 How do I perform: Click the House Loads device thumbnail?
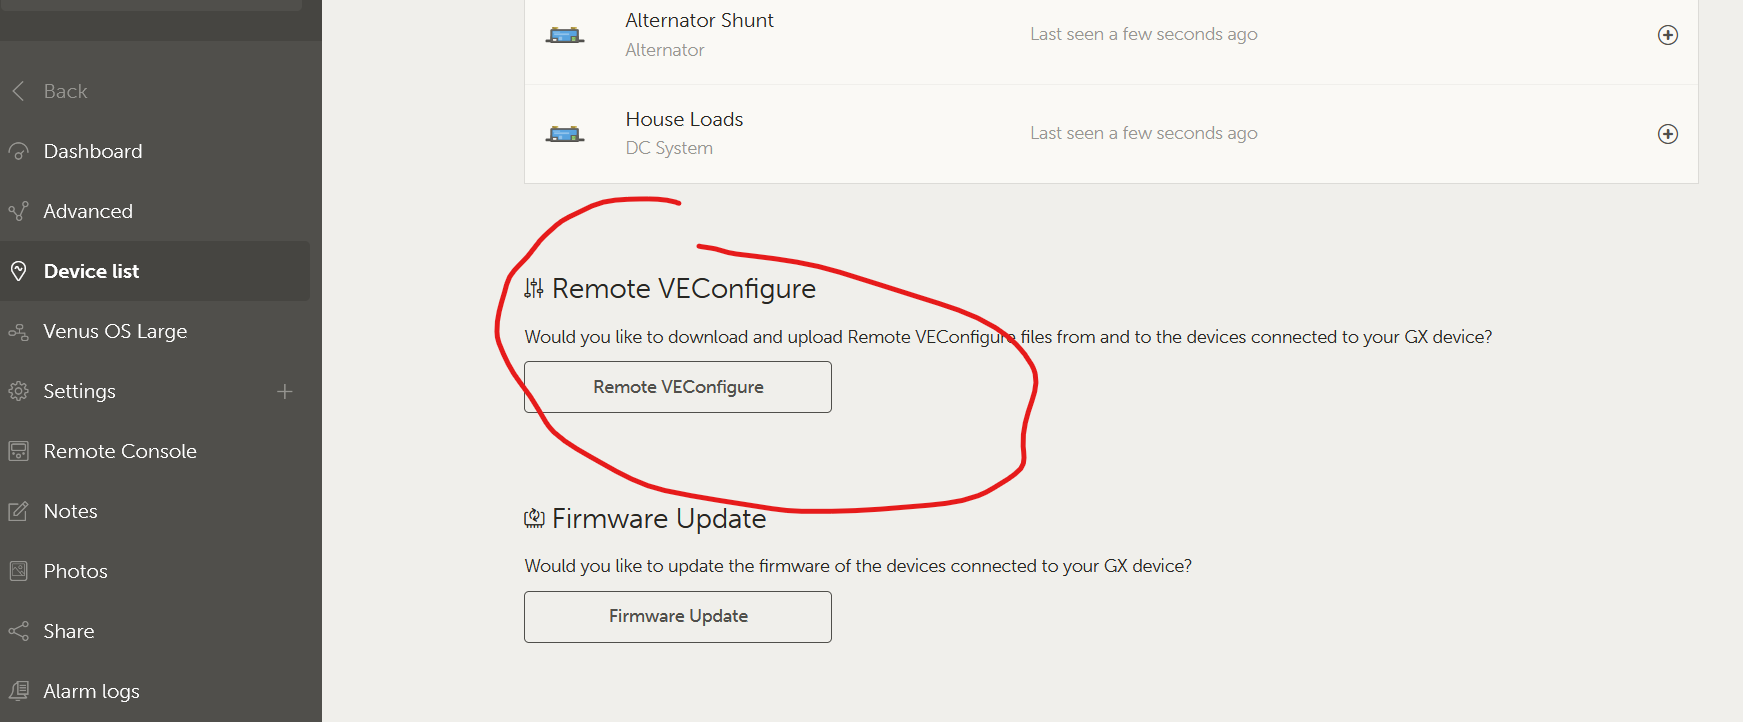coord(565,134)
